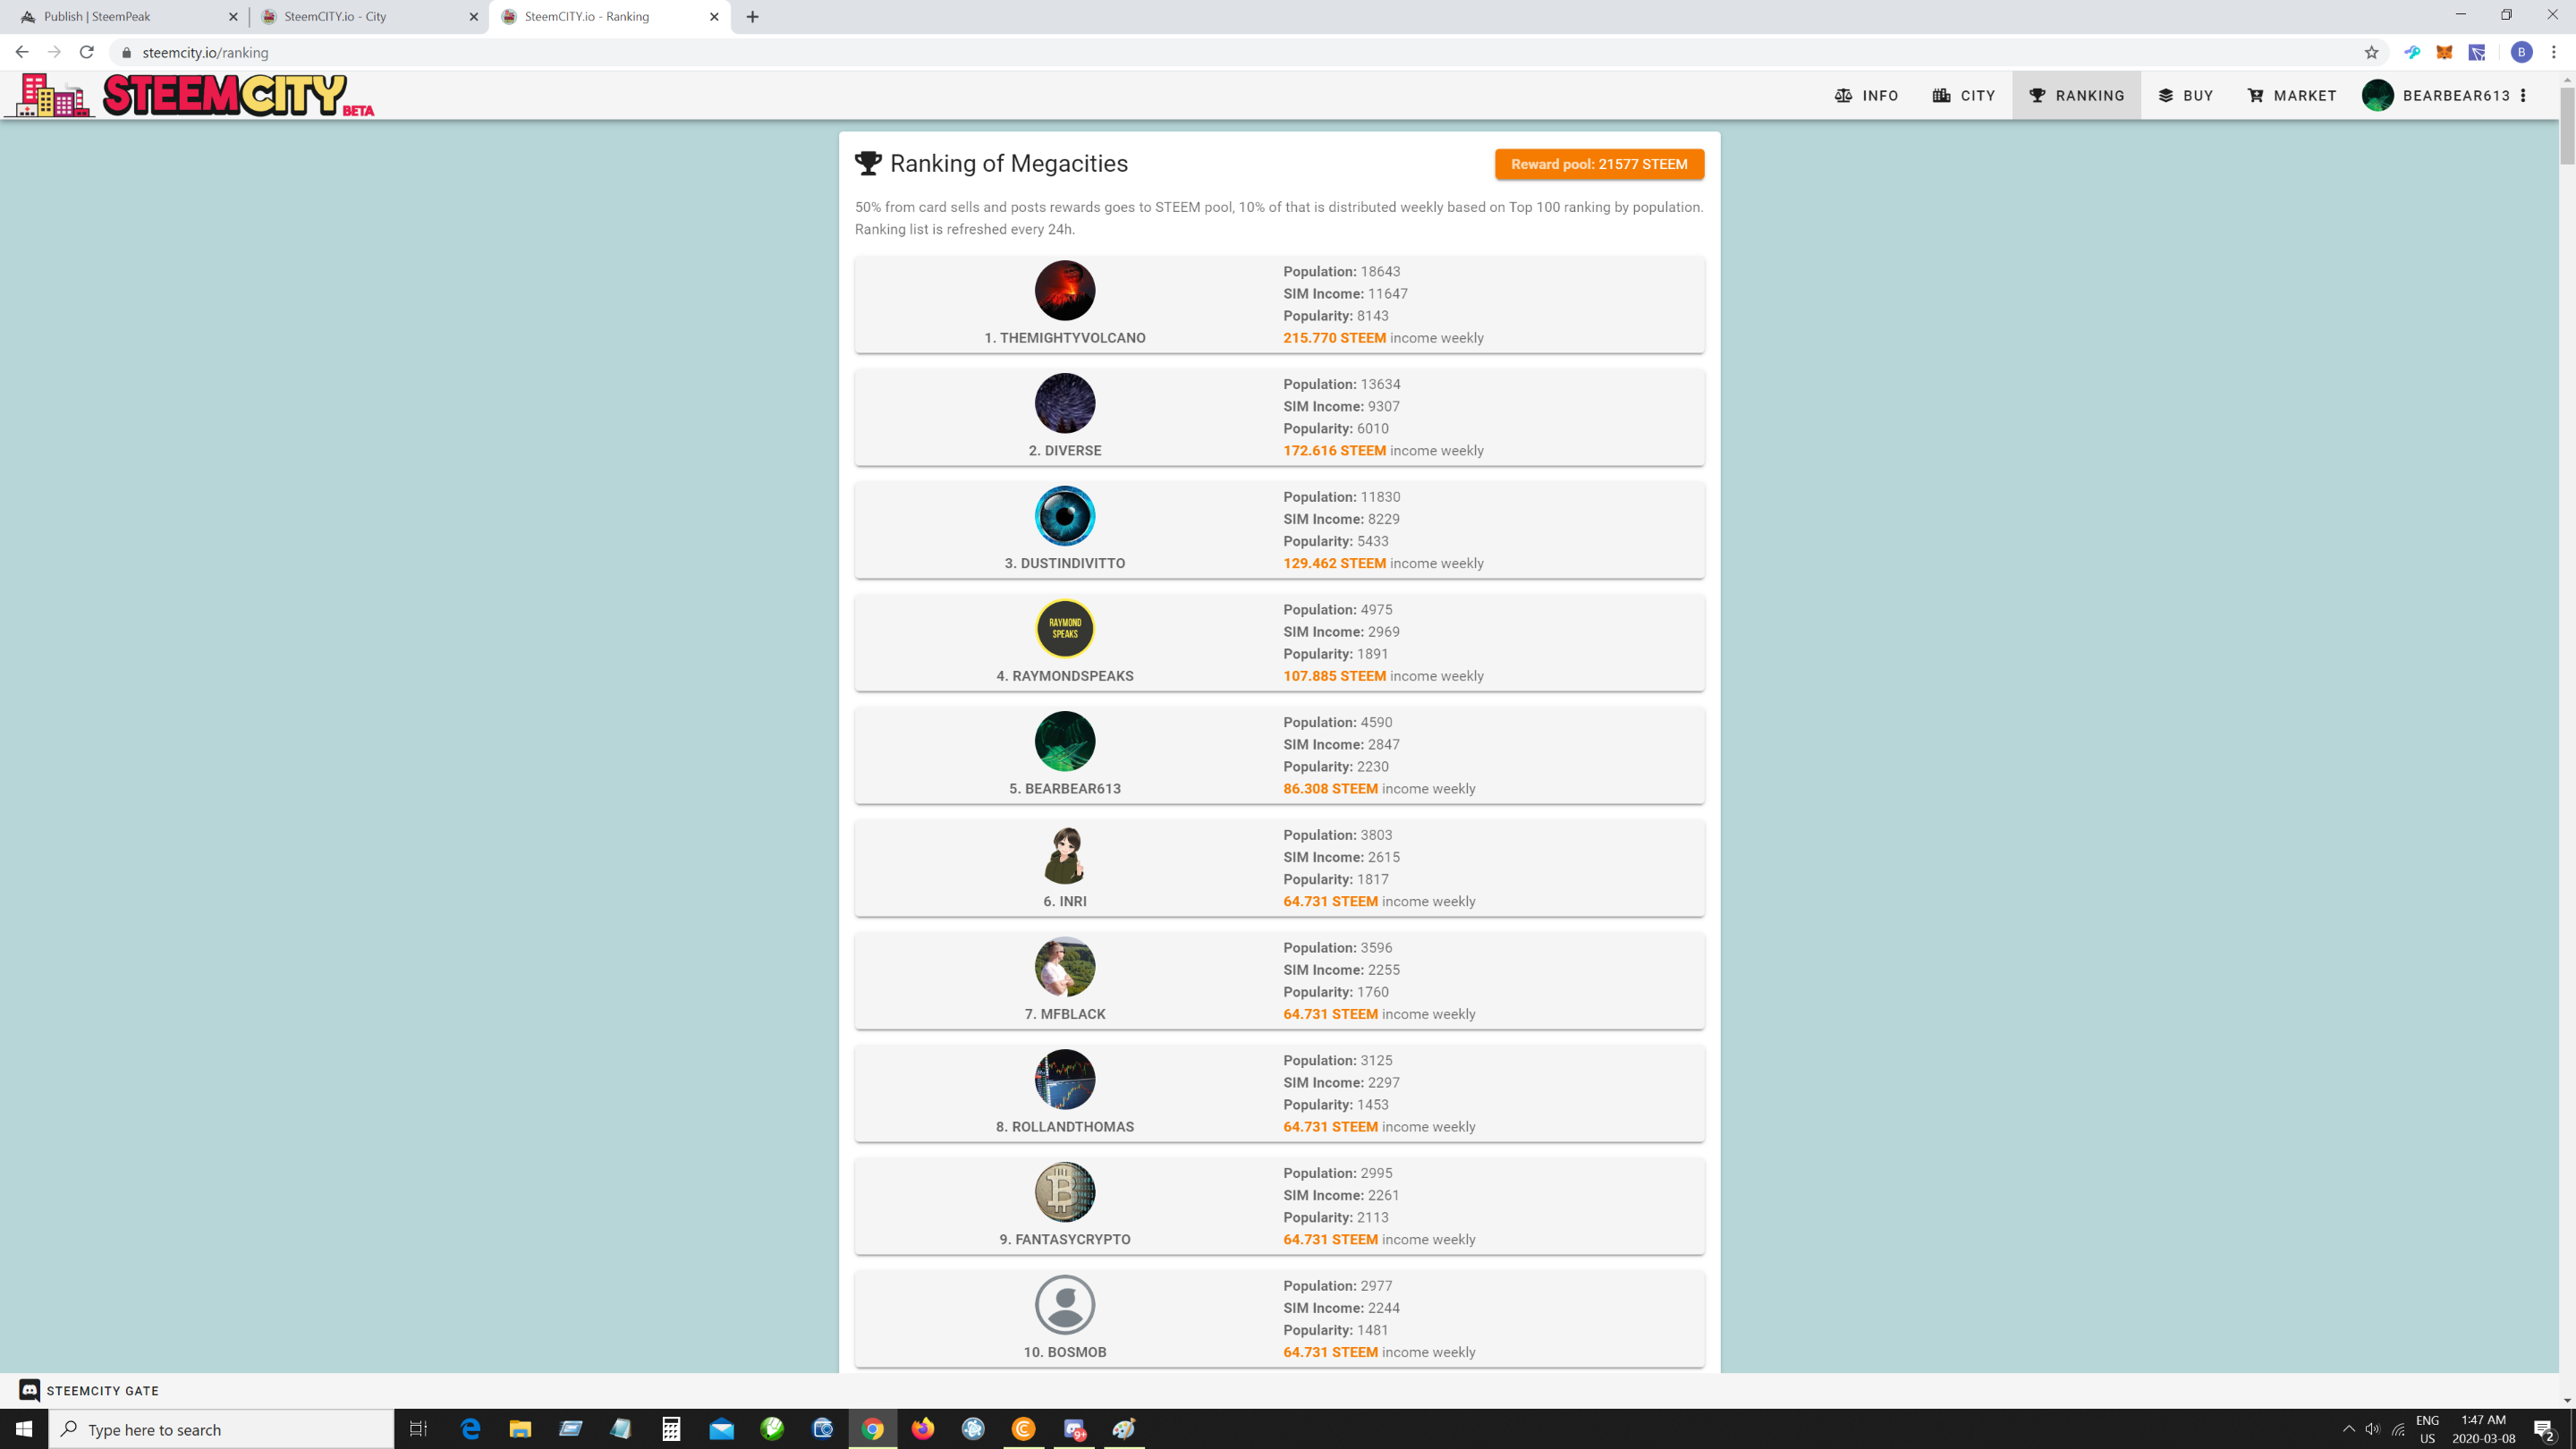
Task: Open the INFO page
Action: pyautogui.click(x=1866, y=96)
